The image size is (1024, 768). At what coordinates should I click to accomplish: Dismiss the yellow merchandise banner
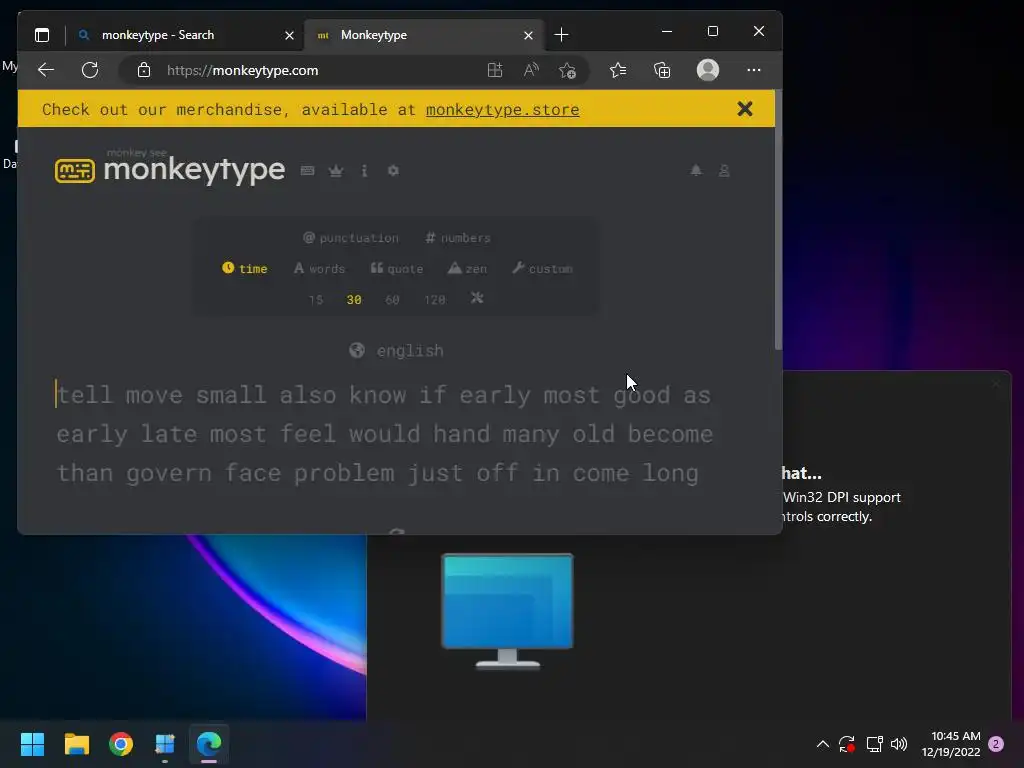click(744, 109)
